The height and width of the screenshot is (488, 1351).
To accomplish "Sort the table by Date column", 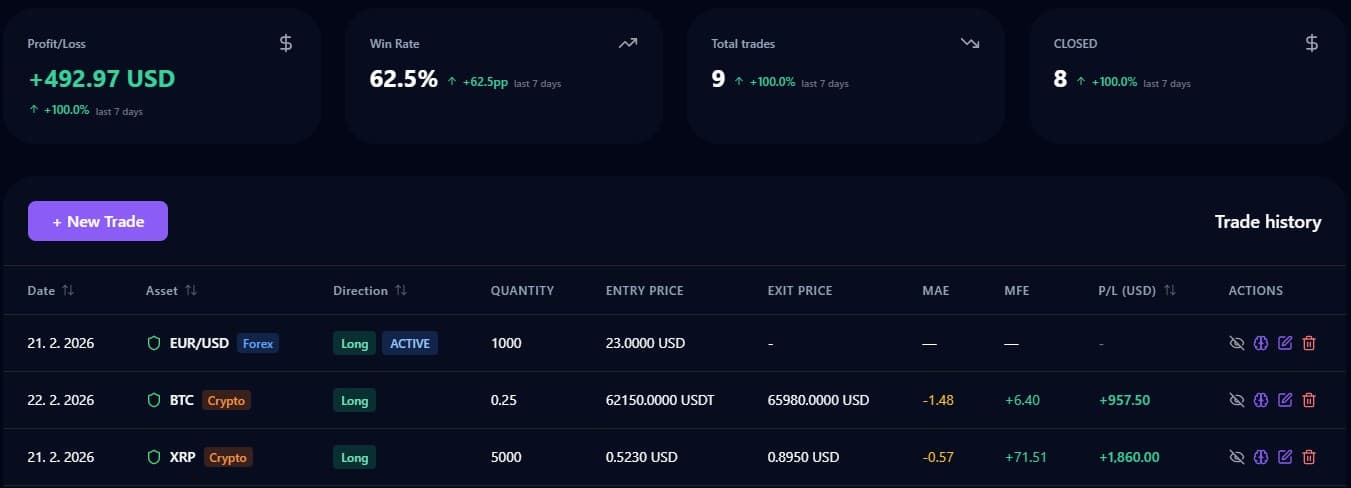I will [50, 290].
